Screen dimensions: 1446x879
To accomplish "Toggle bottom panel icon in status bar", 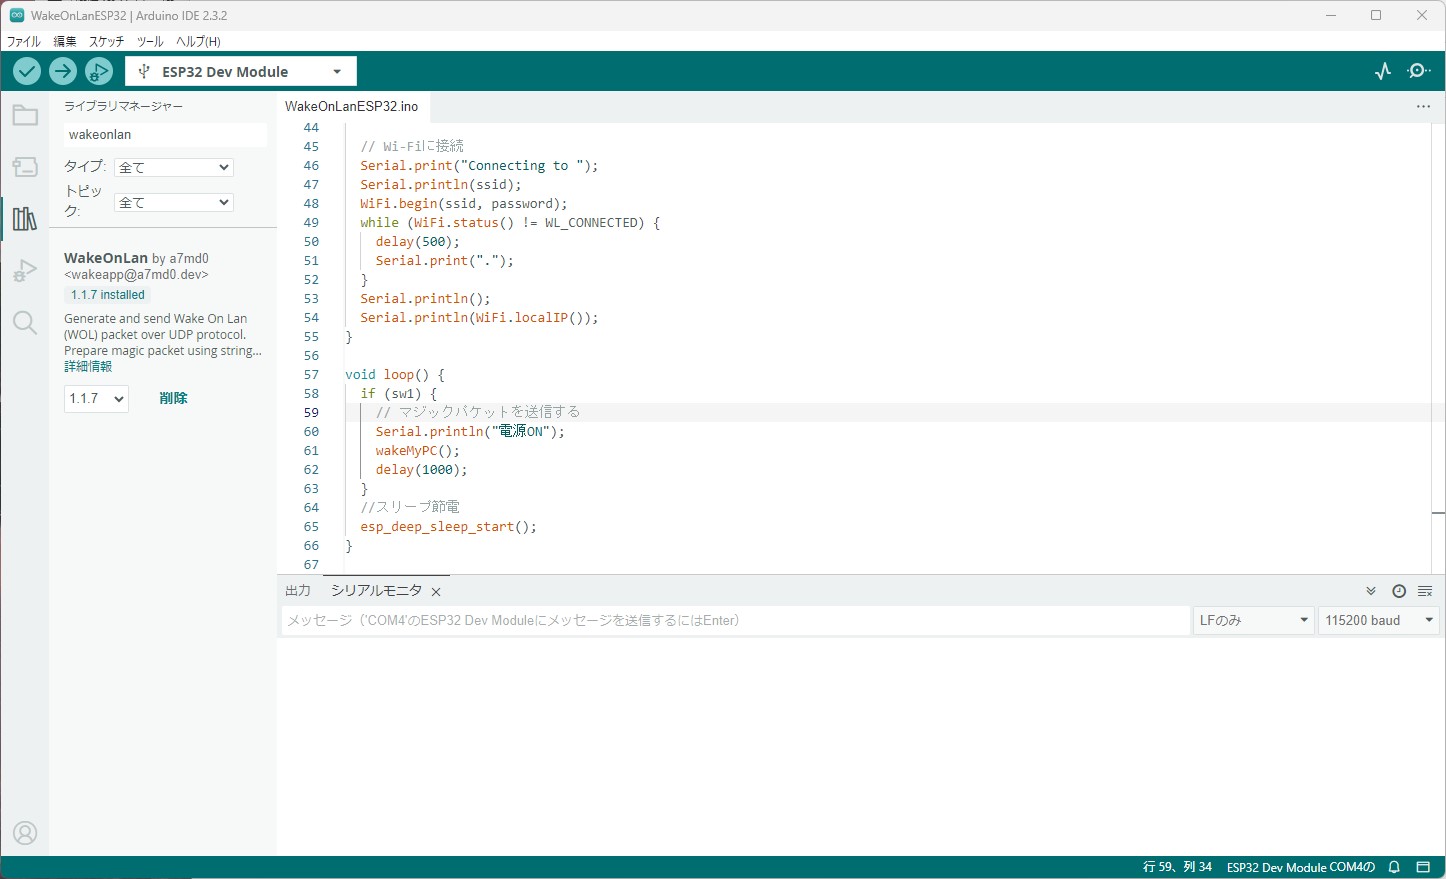I will click(1423, 867).
